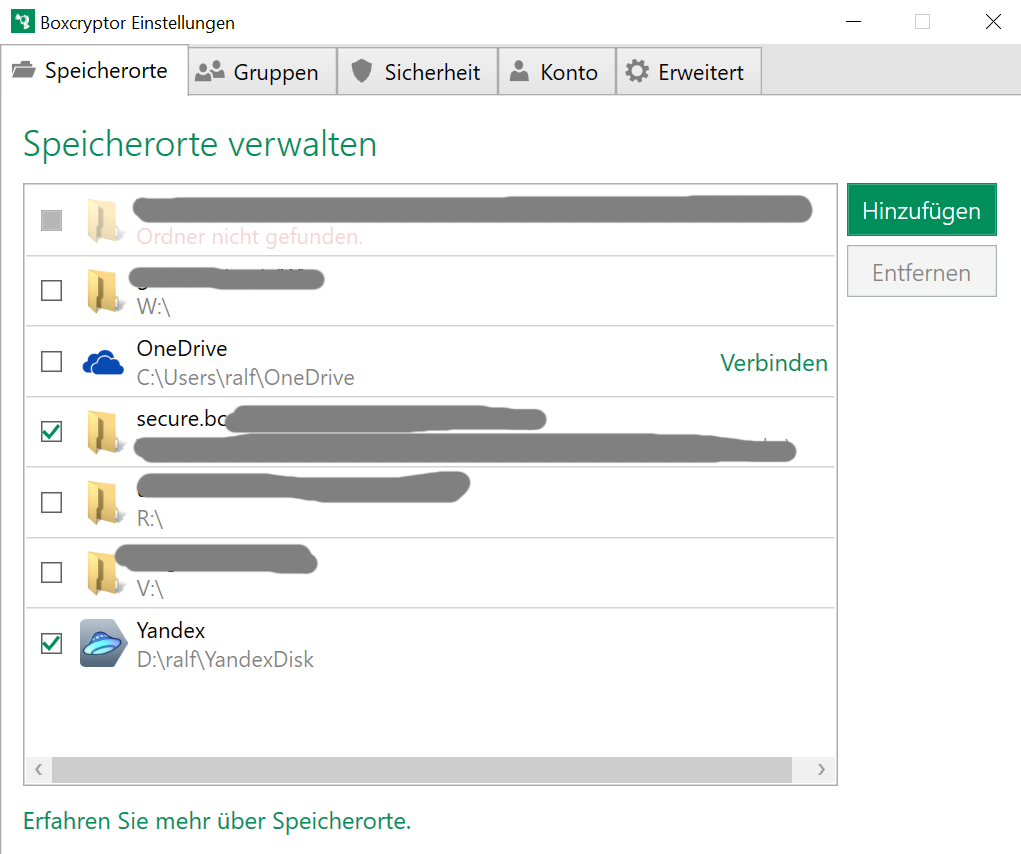Click the folder icon beside R:\ entry
1021x854 pixels.
(x=105, y=503)
